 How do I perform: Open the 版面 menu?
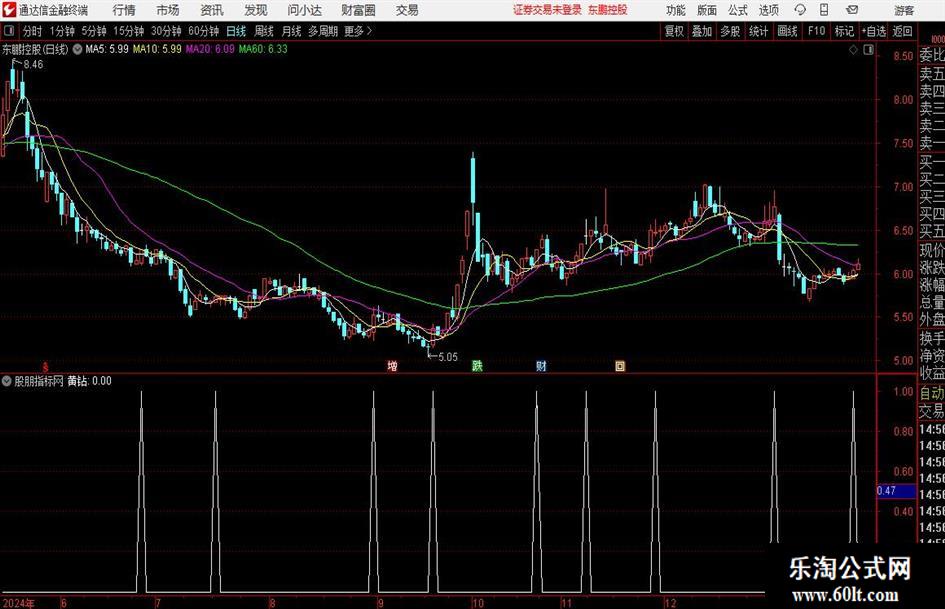coord(707,10)
